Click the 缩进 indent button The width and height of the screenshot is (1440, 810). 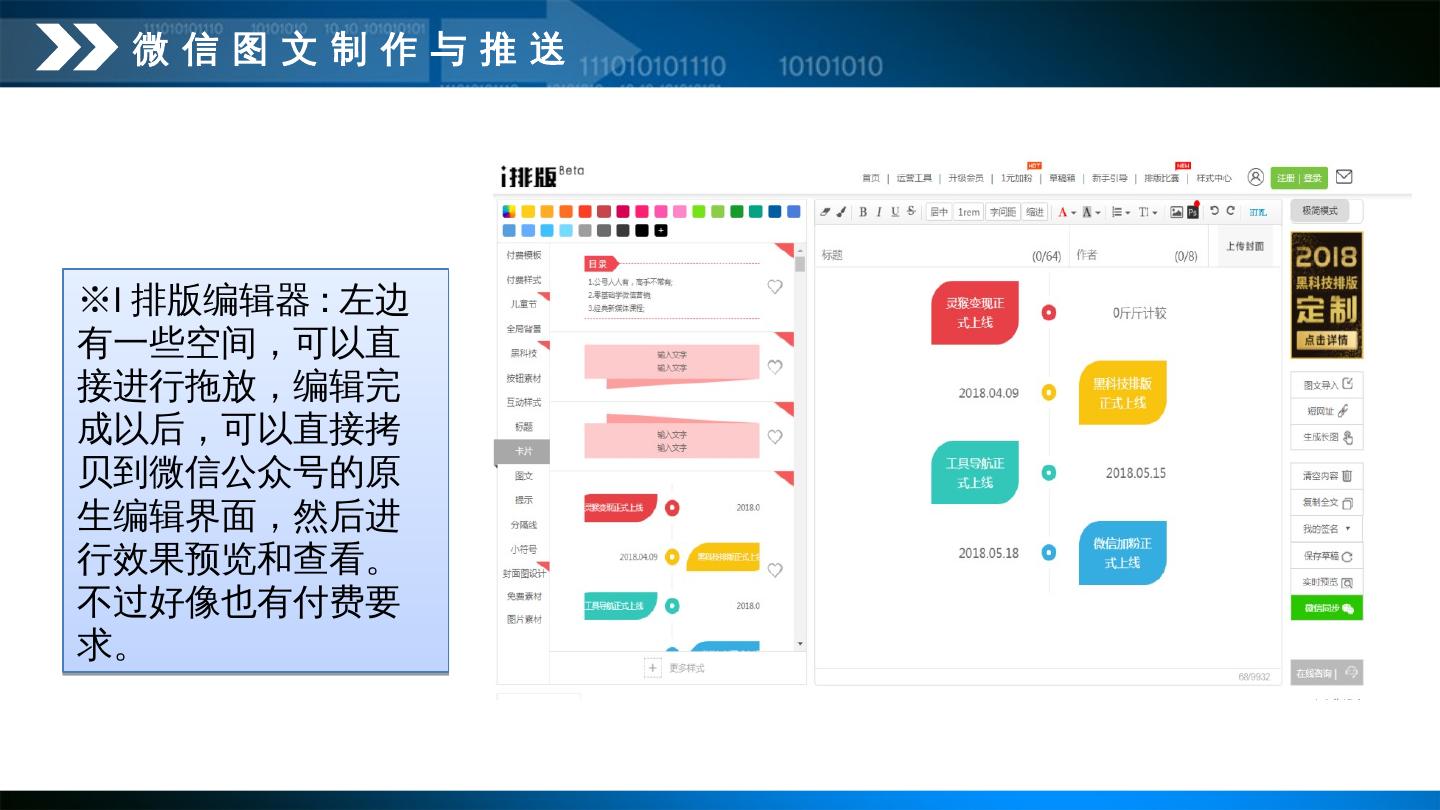click(x=1034, y=212)
